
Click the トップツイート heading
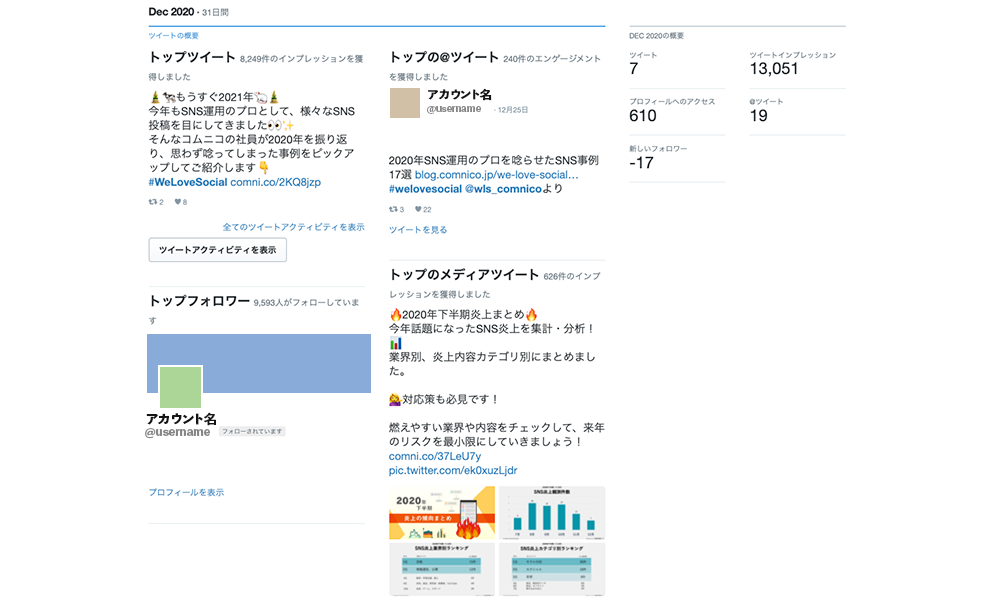pos(192,57)
